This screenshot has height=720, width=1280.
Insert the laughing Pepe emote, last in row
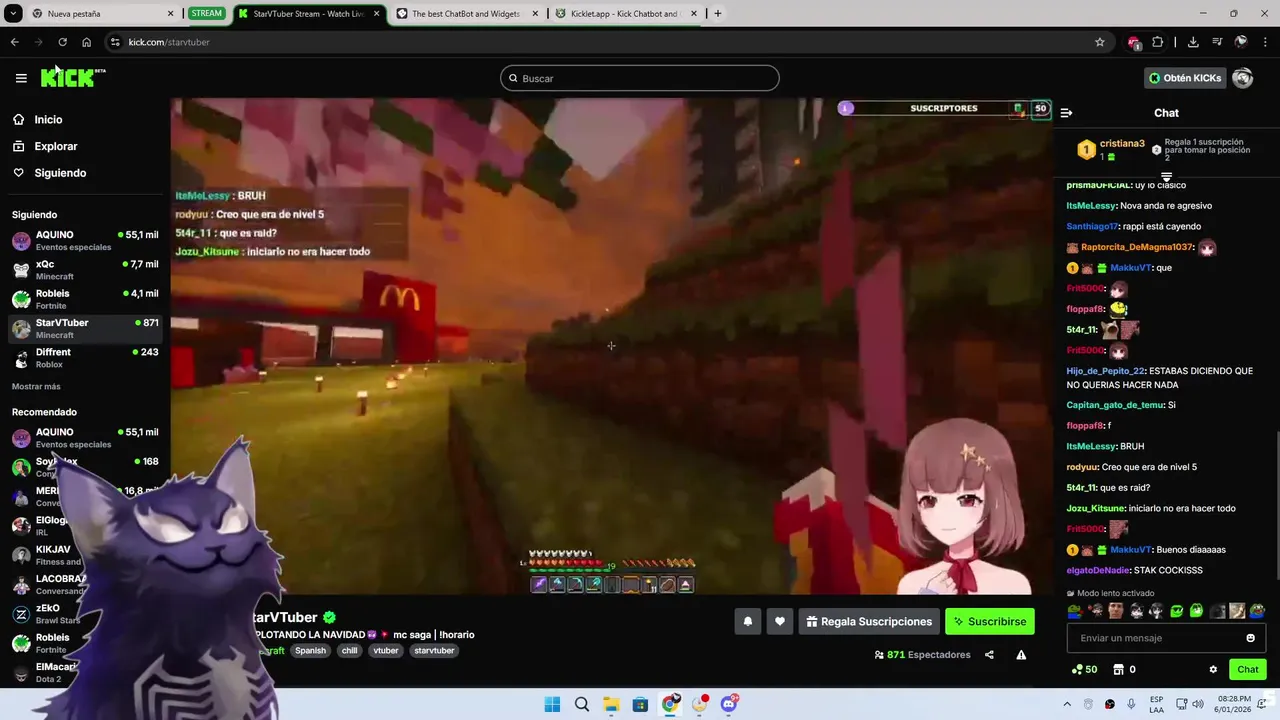click(x=1257, y=611)
